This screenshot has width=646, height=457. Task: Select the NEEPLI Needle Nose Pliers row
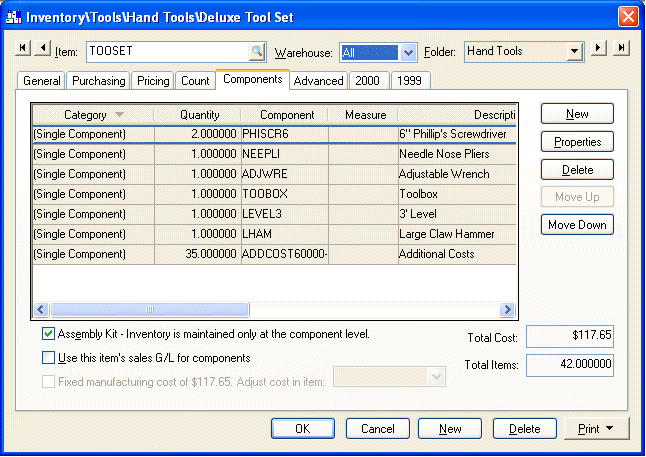pyautogui.click(x=273, y=155)
